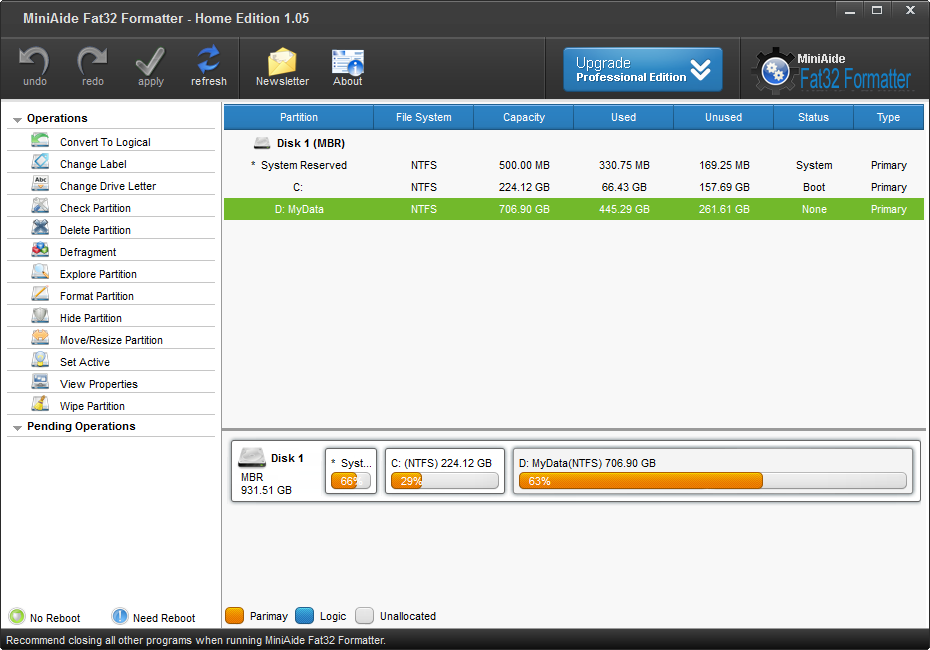Click the status bar recommendation message
This screenshot has width=930, height=650.
pyautogui.click(x=196, y=640)
